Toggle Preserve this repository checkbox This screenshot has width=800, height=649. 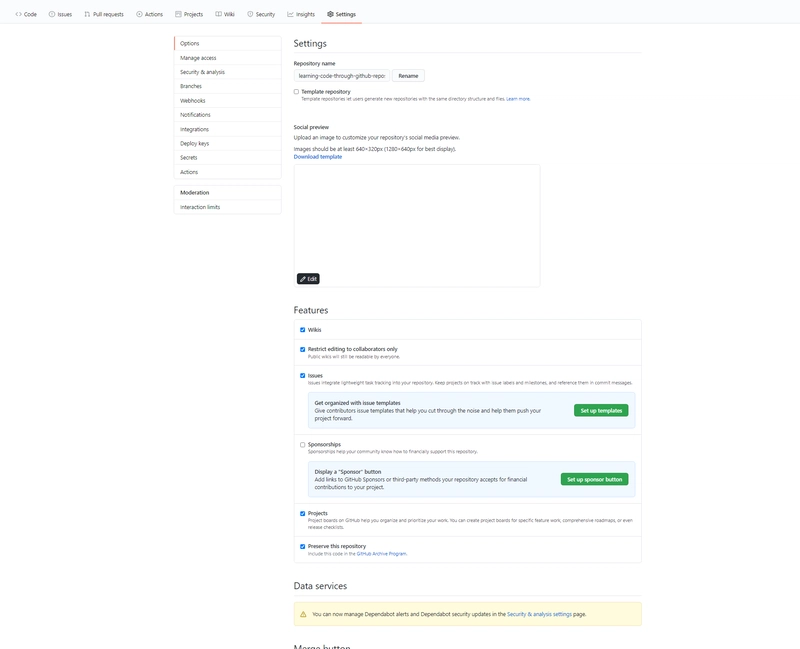click(x=303, y=546)
